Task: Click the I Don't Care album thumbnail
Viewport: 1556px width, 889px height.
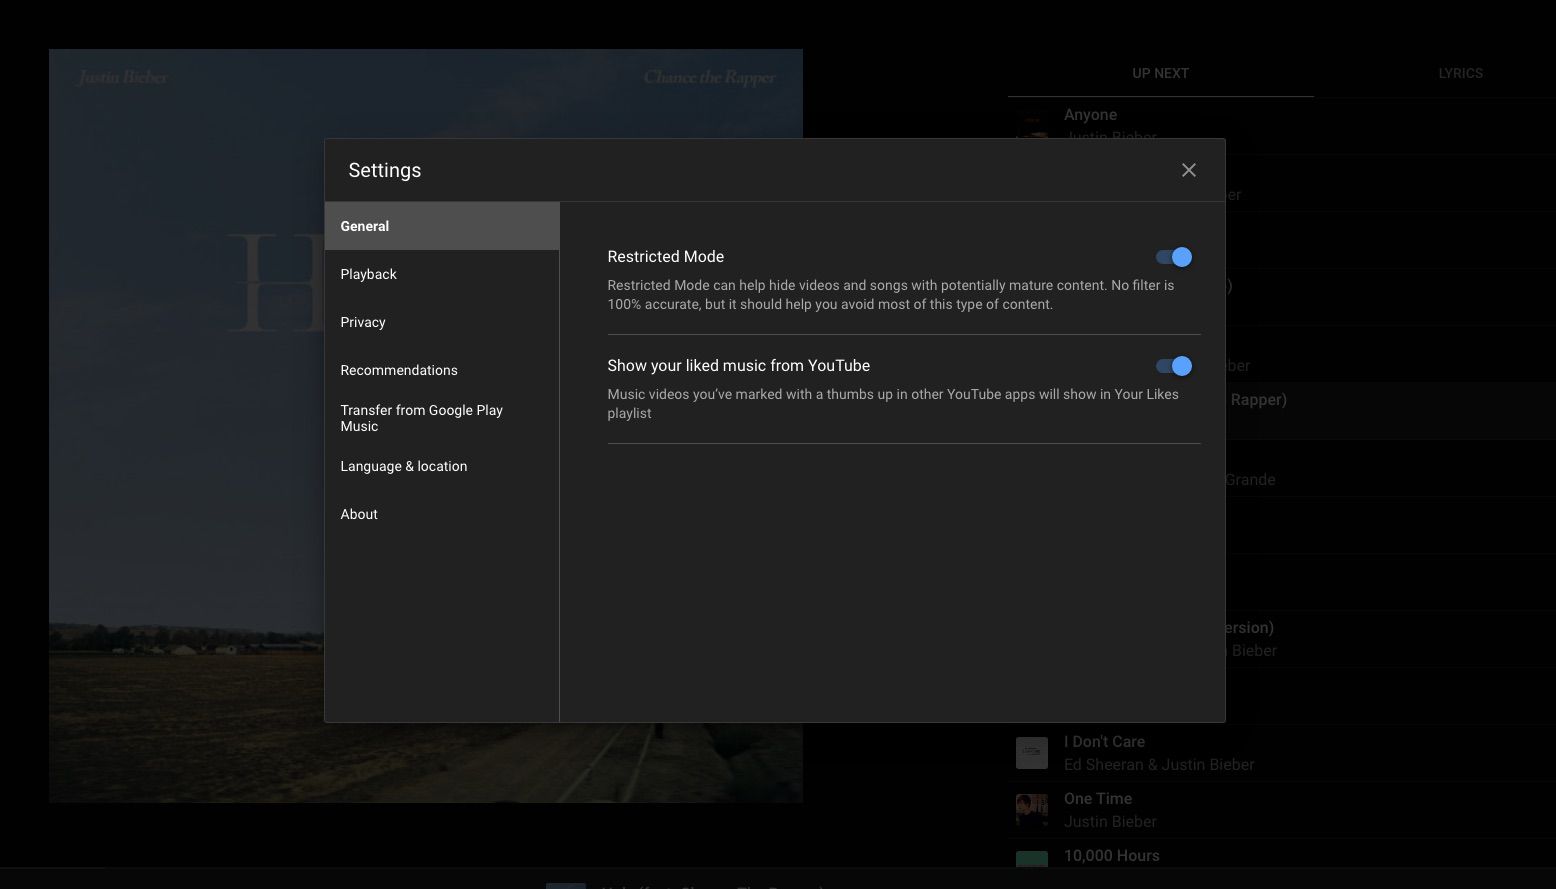Action: click(x=1032, y=753)
